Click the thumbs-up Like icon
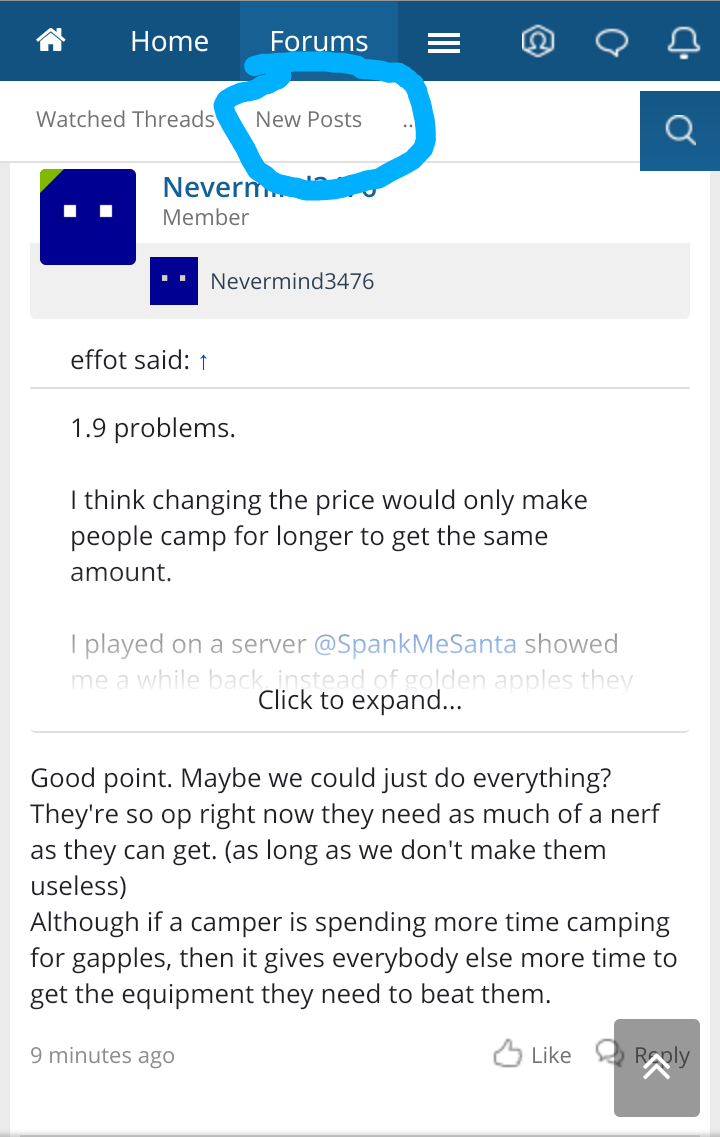 [x=508, y=1054]
